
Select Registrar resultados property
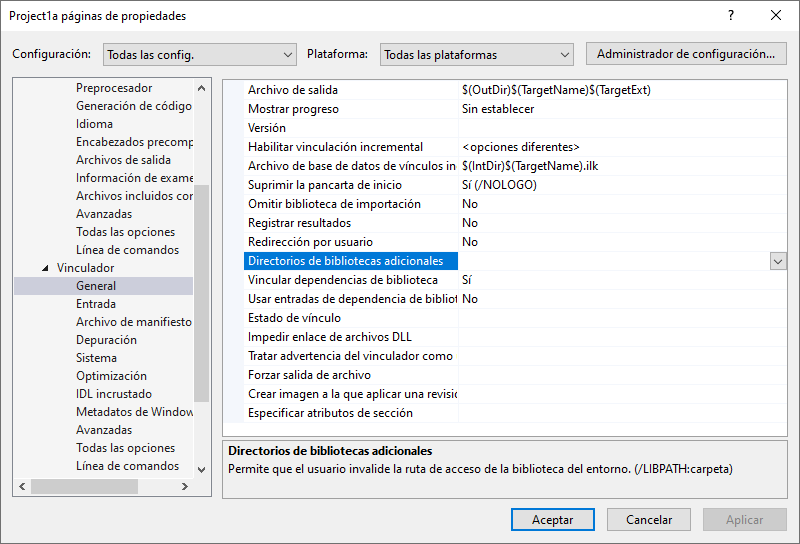coord(299,223)
